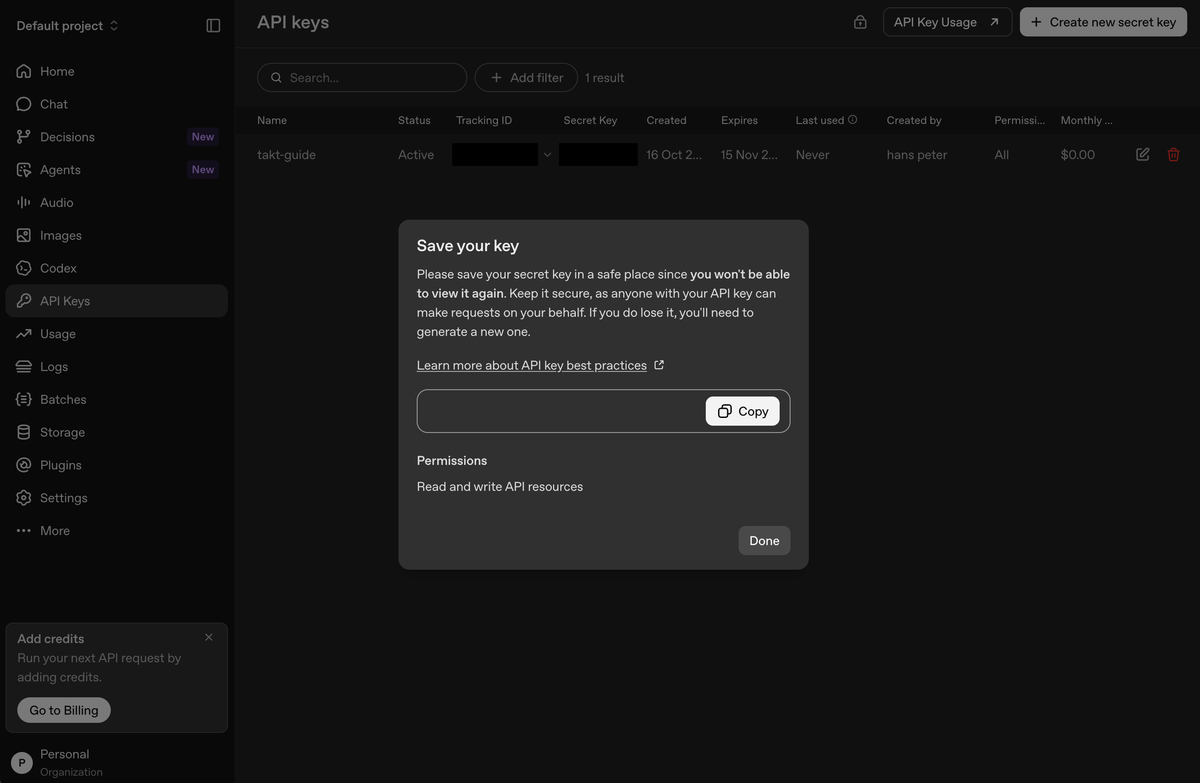1200x783 pixels.
Task: Click Create new secret key
Action: coord(1103,22)
